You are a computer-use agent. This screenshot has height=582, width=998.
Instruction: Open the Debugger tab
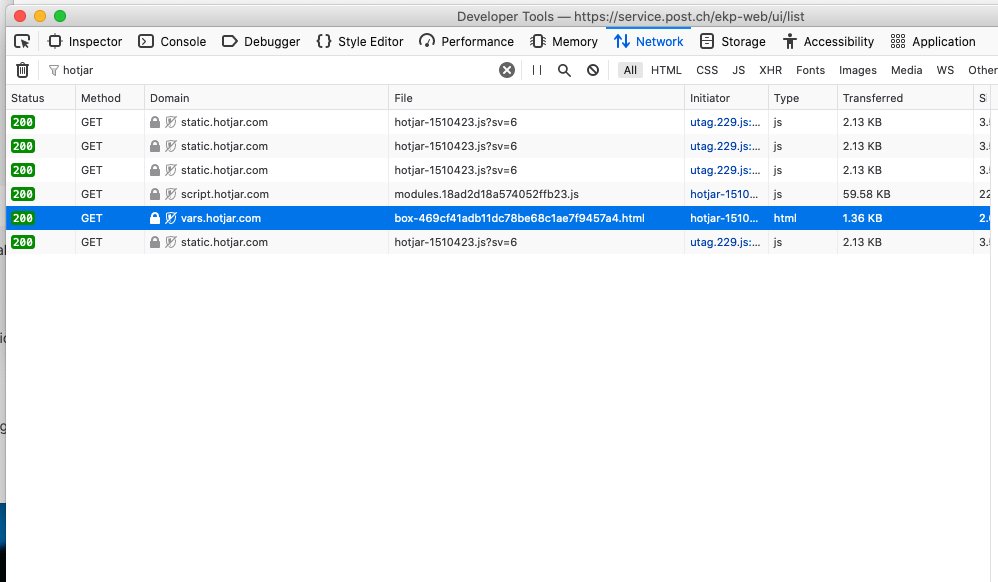click(260, 41)
